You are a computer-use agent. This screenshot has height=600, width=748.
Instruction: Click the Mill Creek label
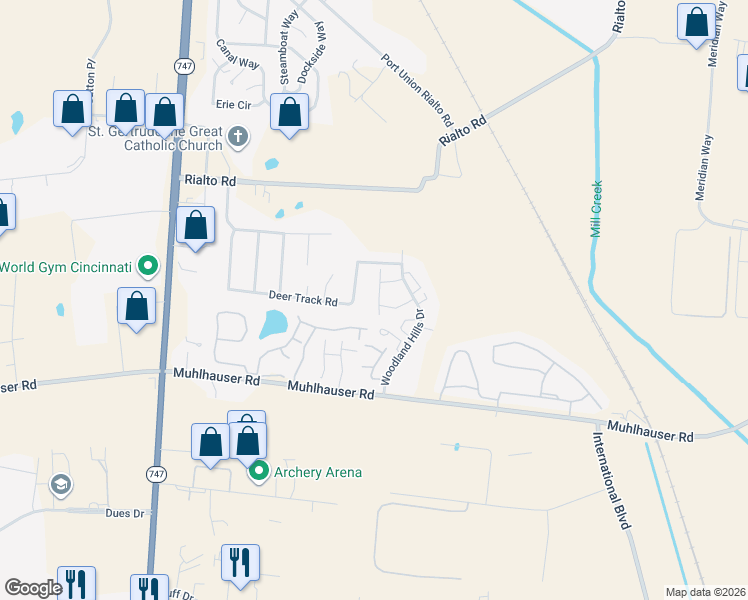pos(596,209)
